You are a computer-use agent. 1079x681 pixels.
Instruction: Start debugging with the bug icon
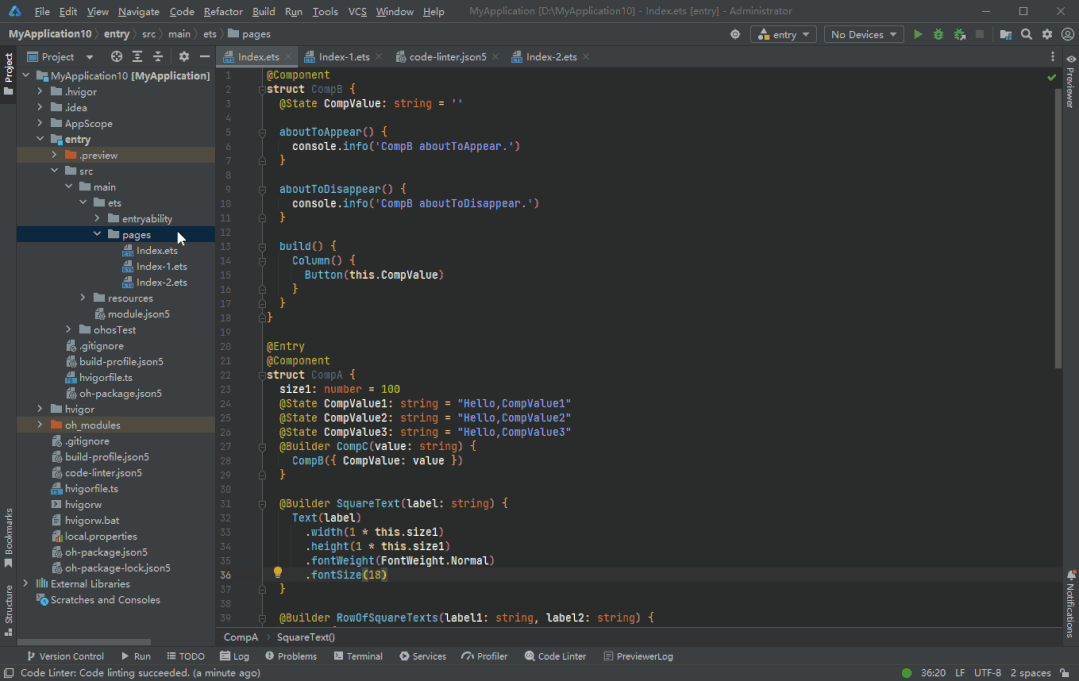coord(938,34)
